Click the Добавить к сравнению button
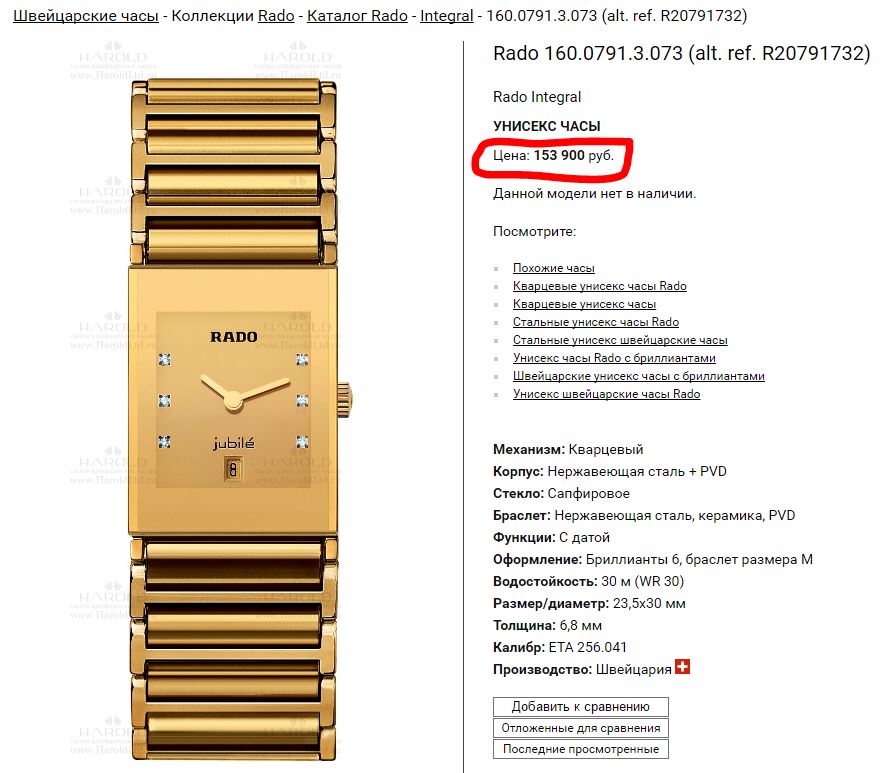Screen dimensions: 896x773 pos(581,707)
